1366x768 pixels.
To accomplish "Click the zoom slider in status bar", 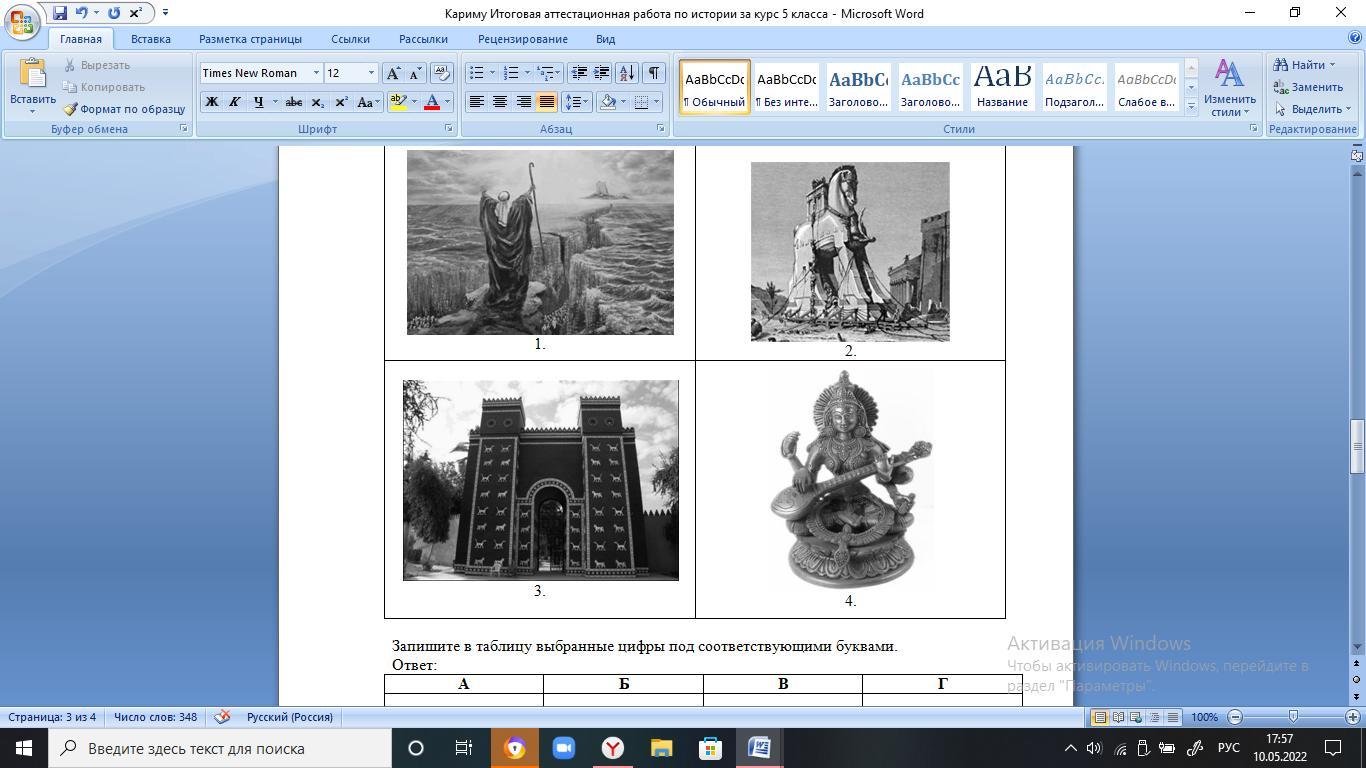I will pos(1293,717).
